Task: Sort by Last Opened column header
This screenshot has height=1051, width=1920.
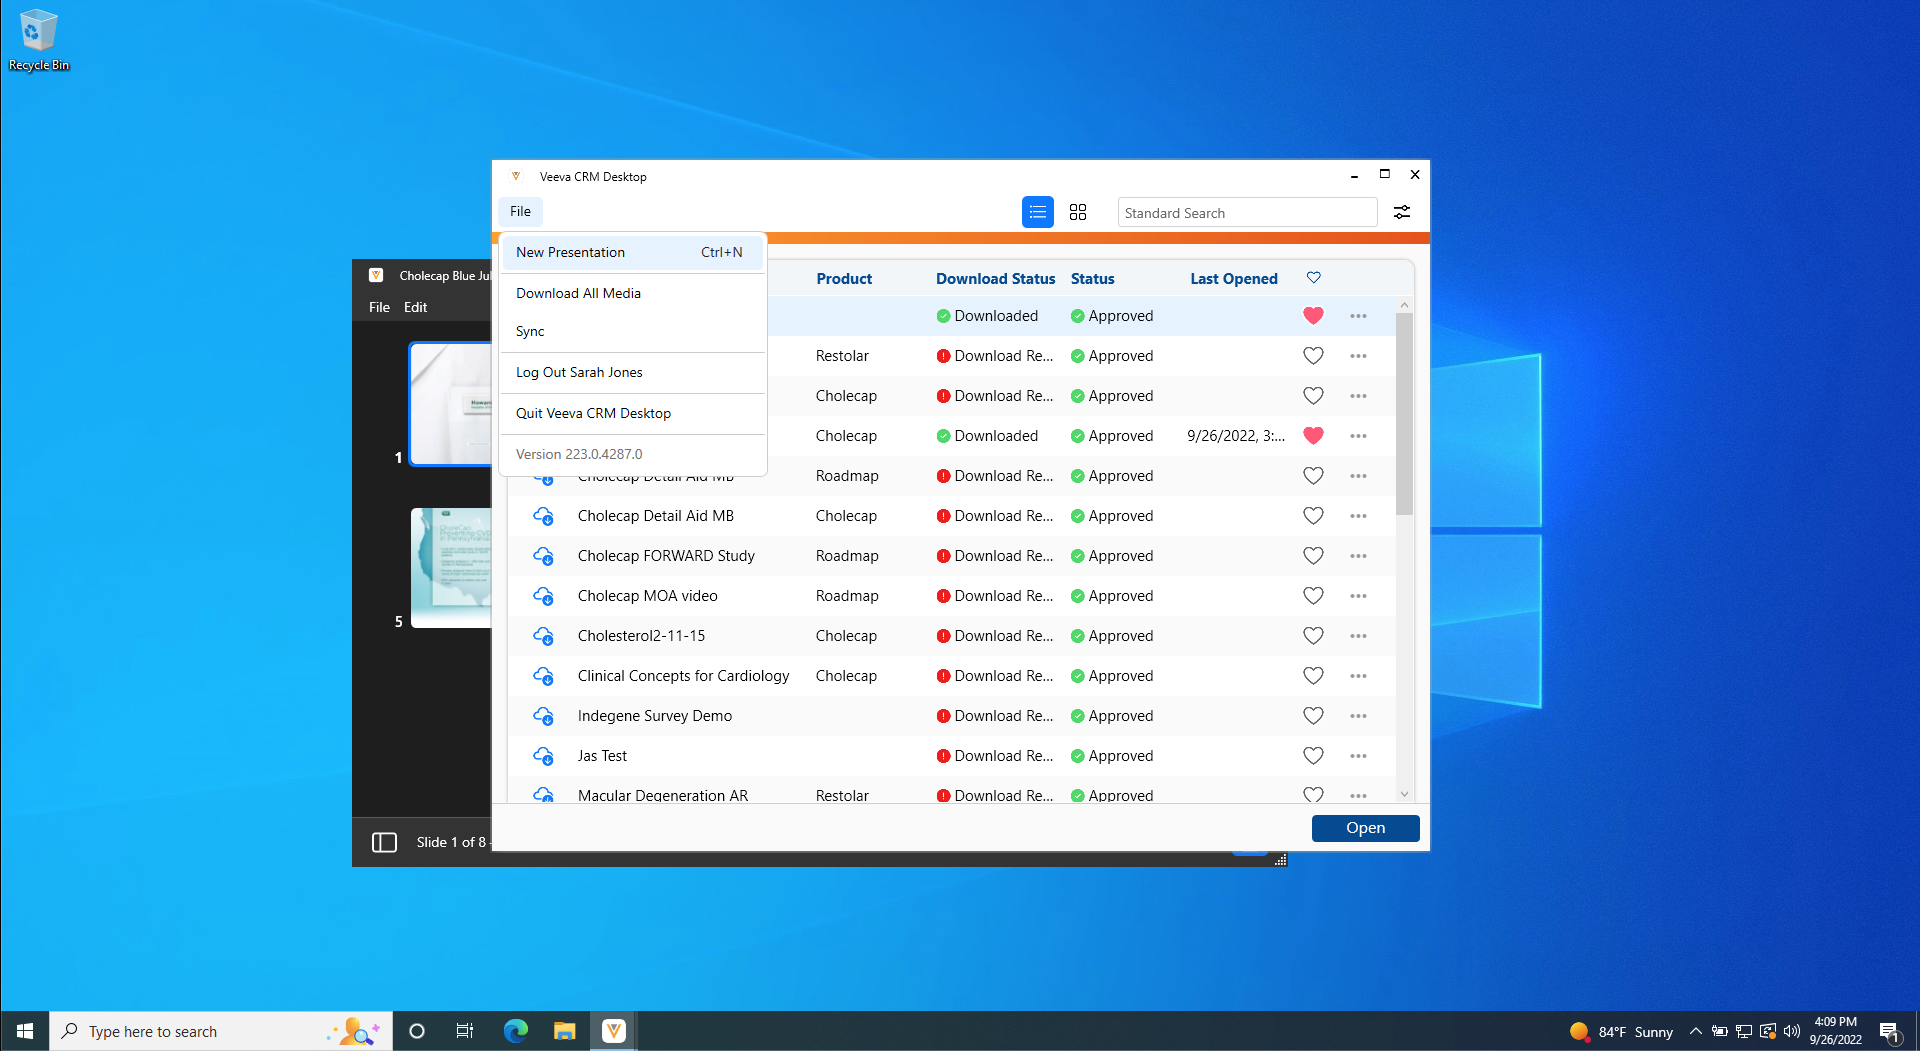Action: pyautogui.click(x=1233, y=279)
